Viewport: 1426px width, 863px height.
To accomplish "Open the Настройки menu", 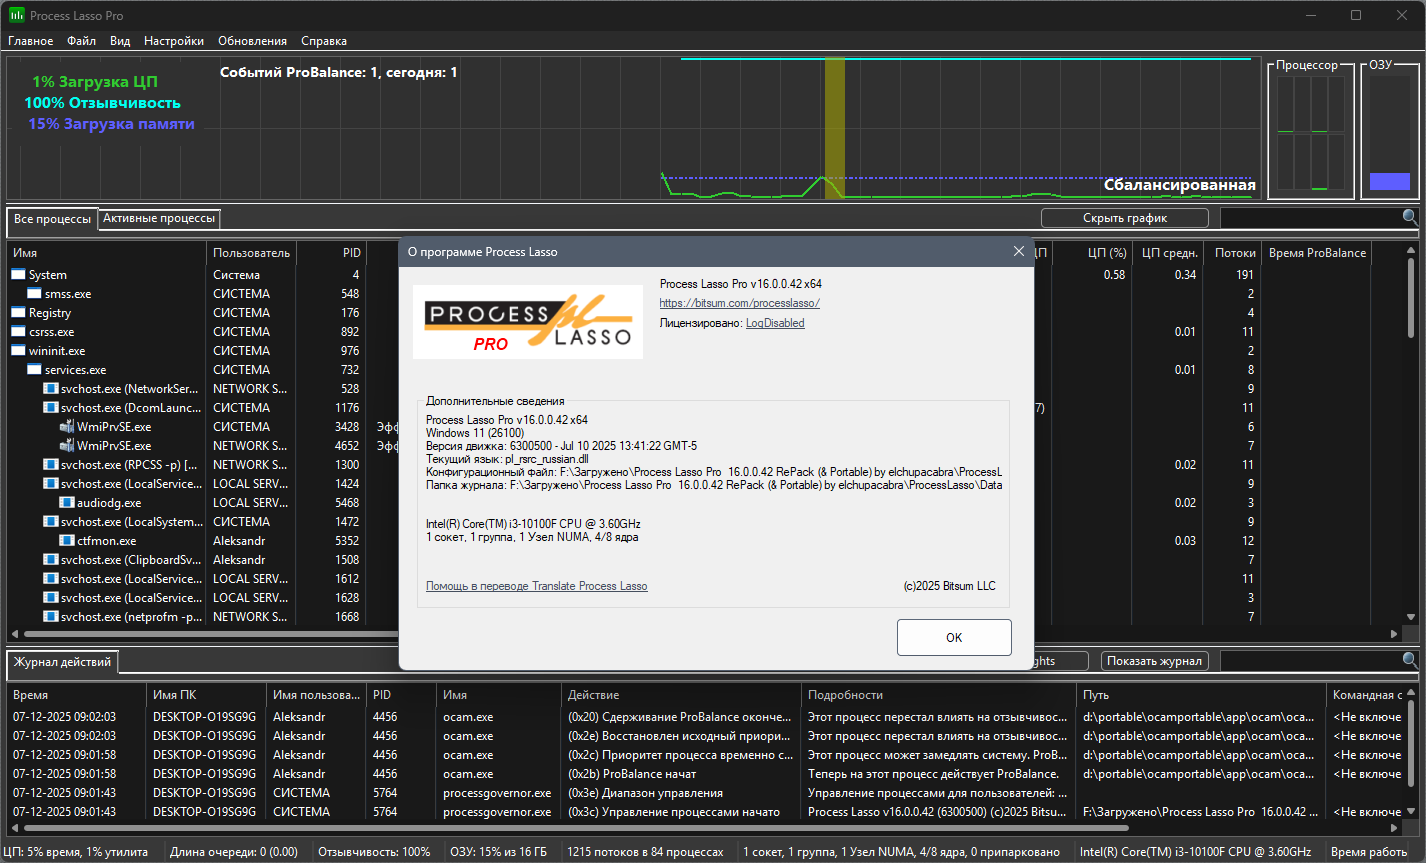I will (x=174, y=41).
